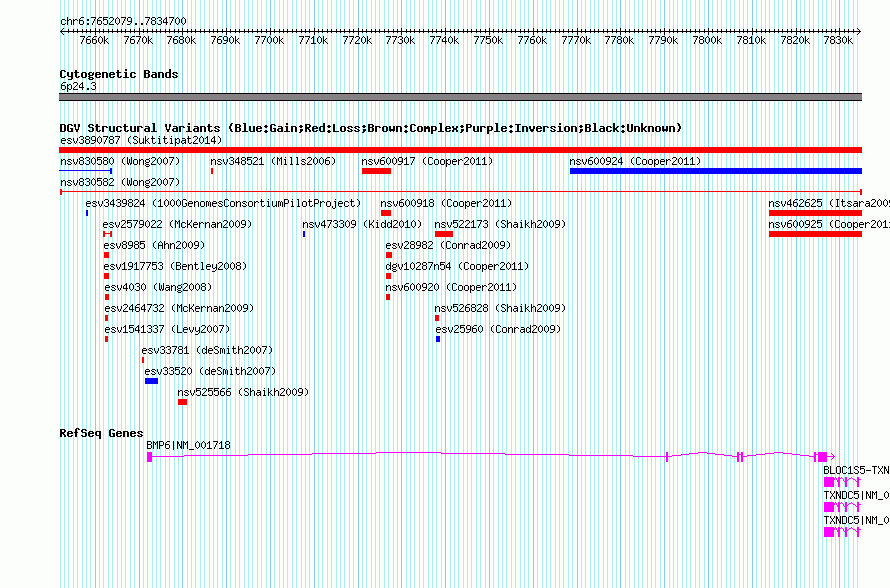The height and width of the screenshot is (588, 890).
Task: Select the long red esv3890787 loss bar
Action: coord(460,150)
